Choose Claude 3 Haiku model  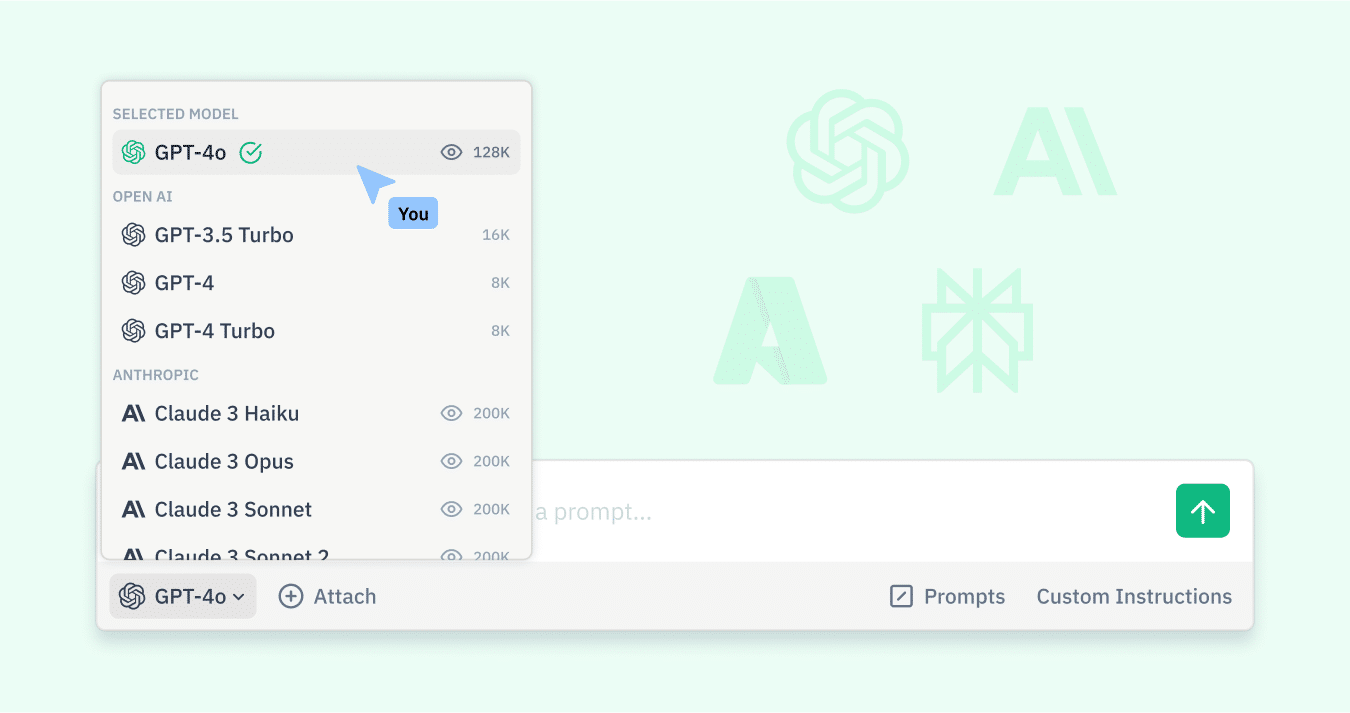(316, 413)
